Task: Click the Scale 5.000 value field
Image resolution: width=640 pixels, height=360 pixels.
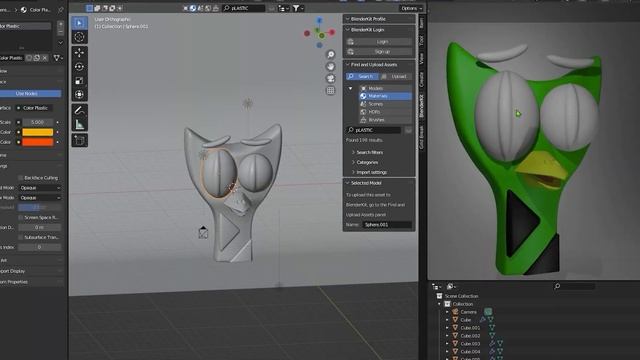Action: [x=38, y=122]
